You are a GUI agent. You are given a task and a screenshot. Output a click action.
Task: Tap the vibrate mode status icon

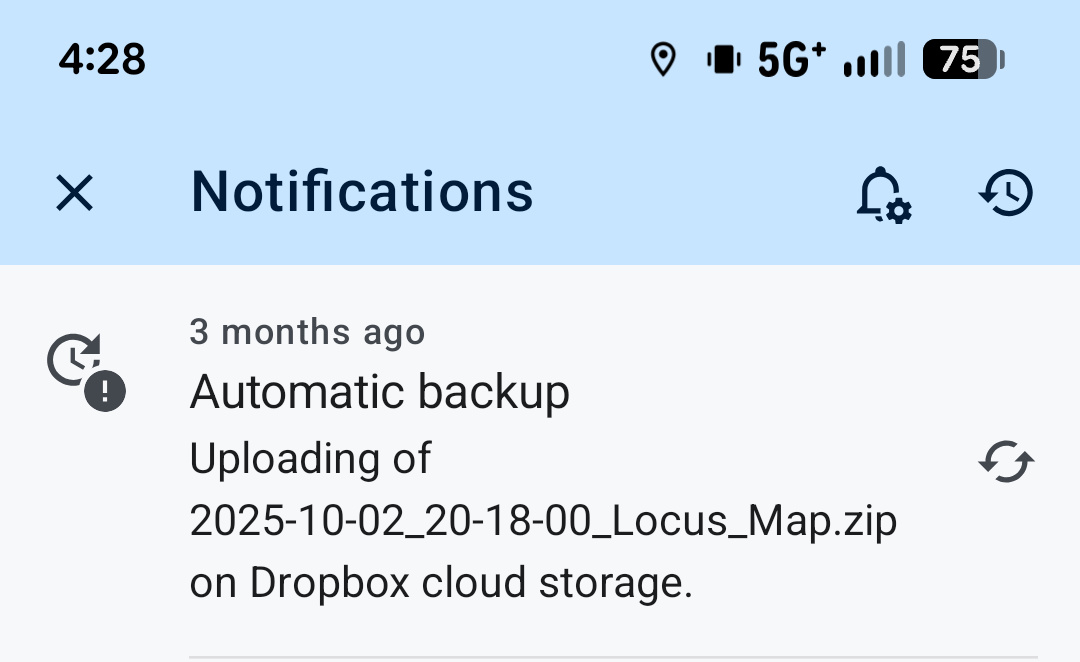(722, 60)
